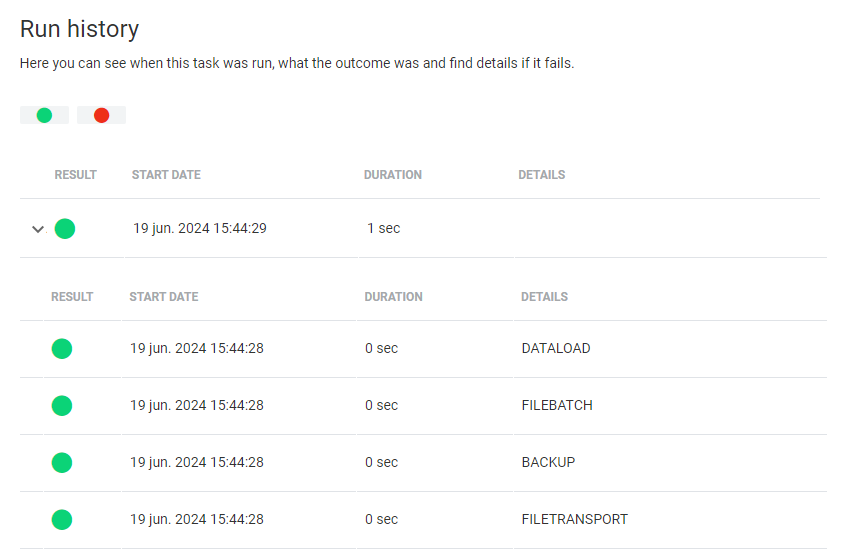Click the FILETRANSPORT row status icon

click(62, 520)
